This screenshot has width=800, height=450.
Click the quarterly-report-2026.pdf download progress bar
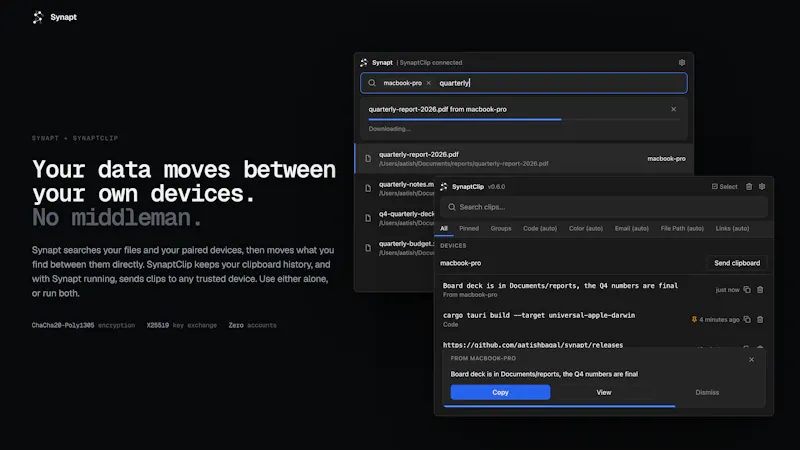tap(524, 119)
